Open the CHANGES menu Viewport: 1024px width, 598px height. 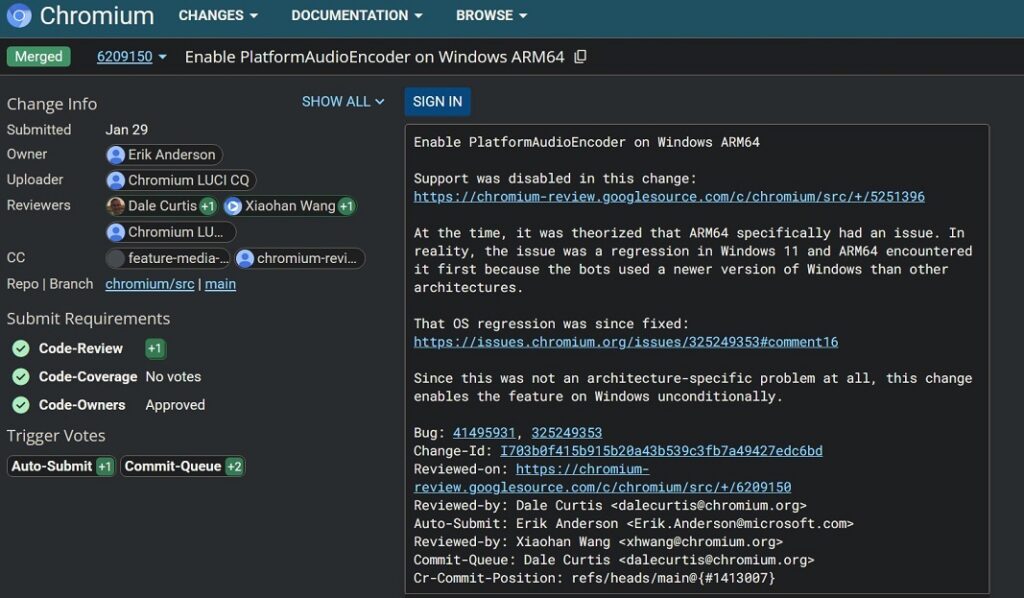(217, 15)
